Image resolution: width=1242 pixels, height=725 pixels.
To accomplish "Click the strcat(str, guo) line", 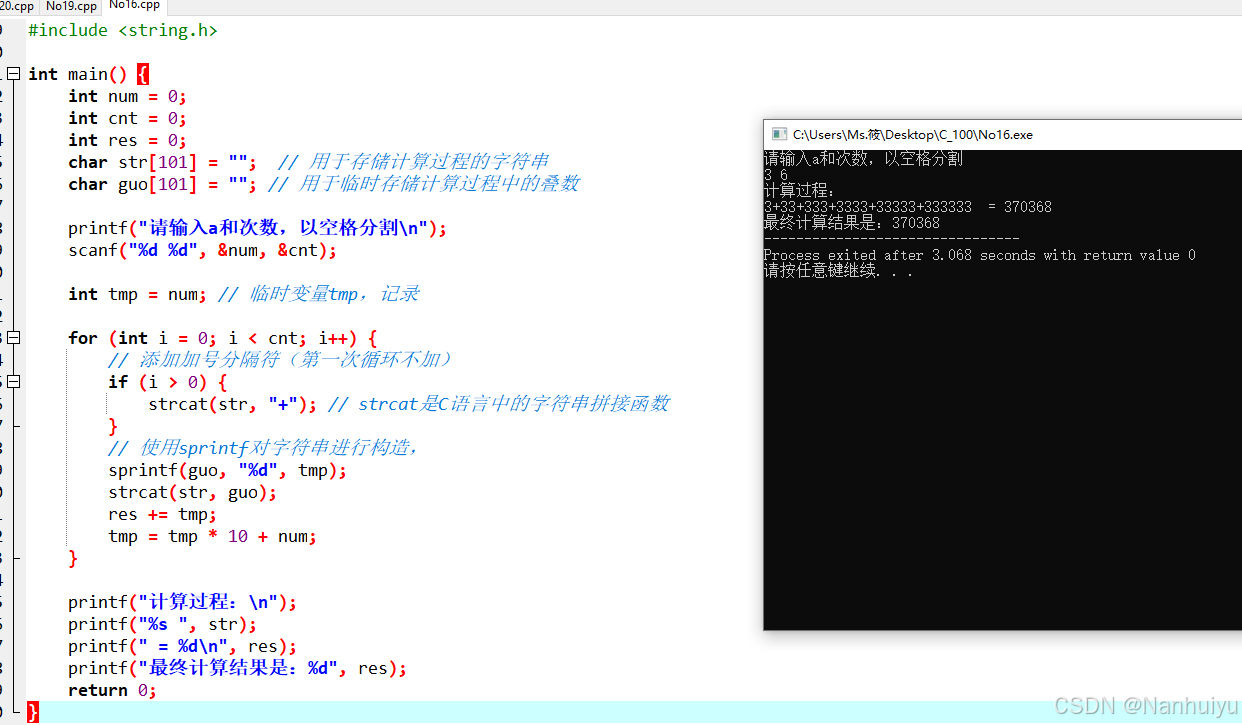I will [193, 492].
